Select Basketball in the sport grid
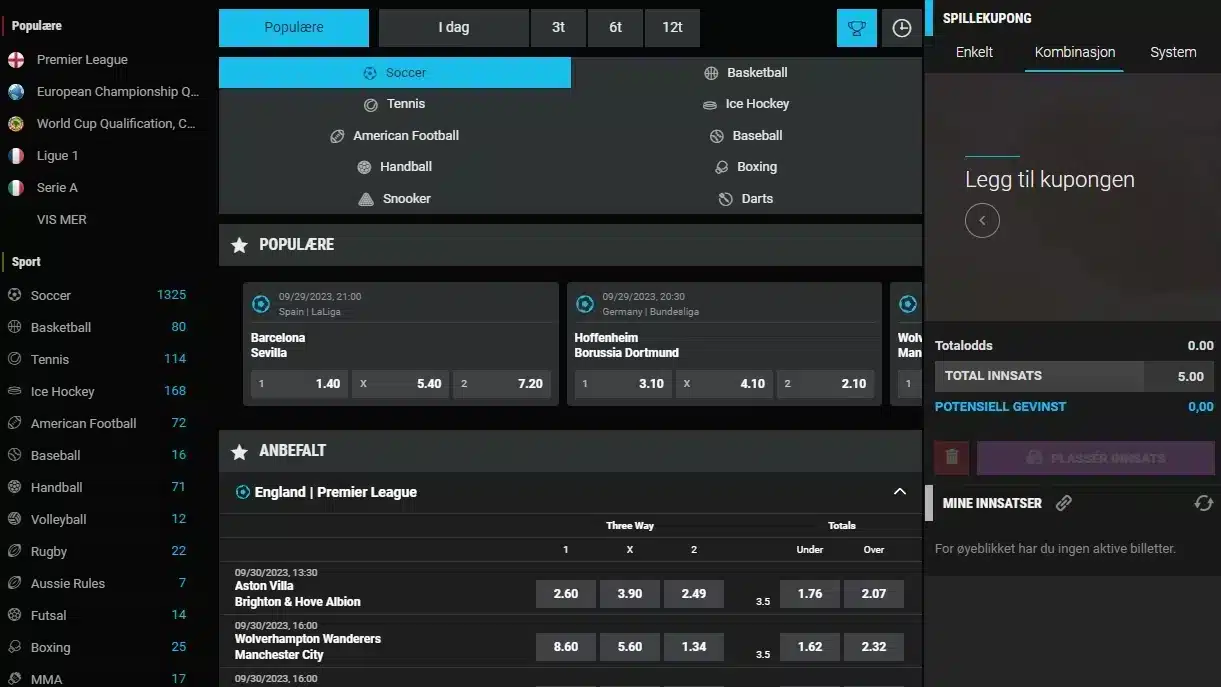The width and height of the screenshot is (1221, 687). pyautogui.click(x=746, y=72)
